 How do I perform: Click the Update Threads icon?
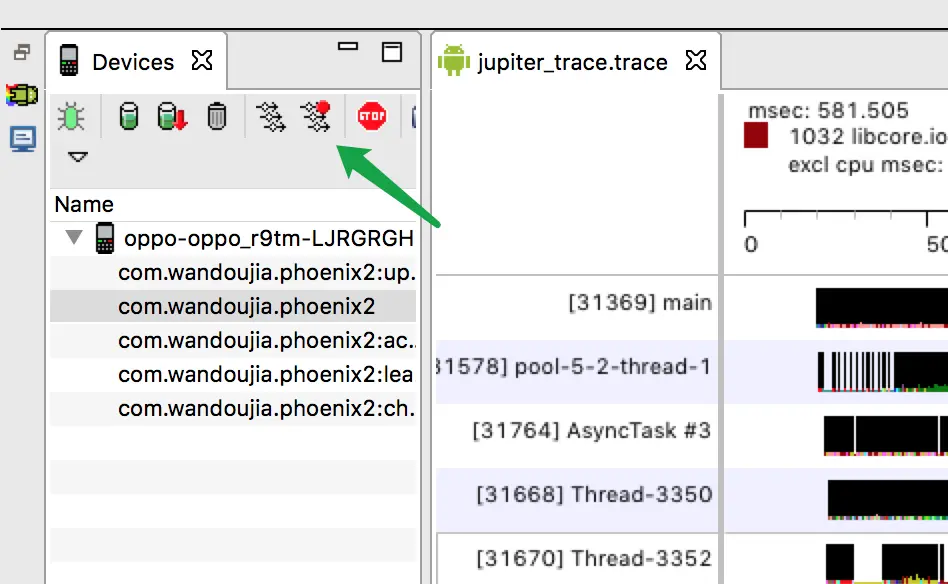(x=271, y=117)
